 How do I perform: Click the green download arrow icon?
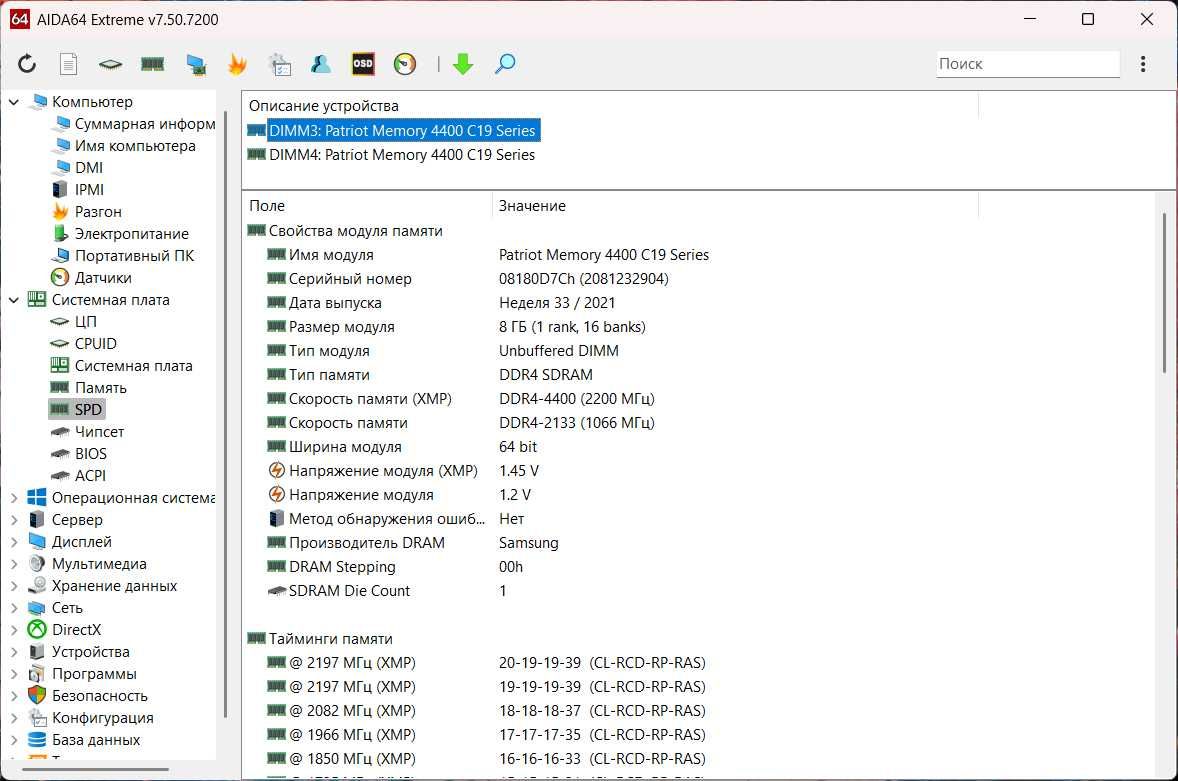click(x=463, y=64)
